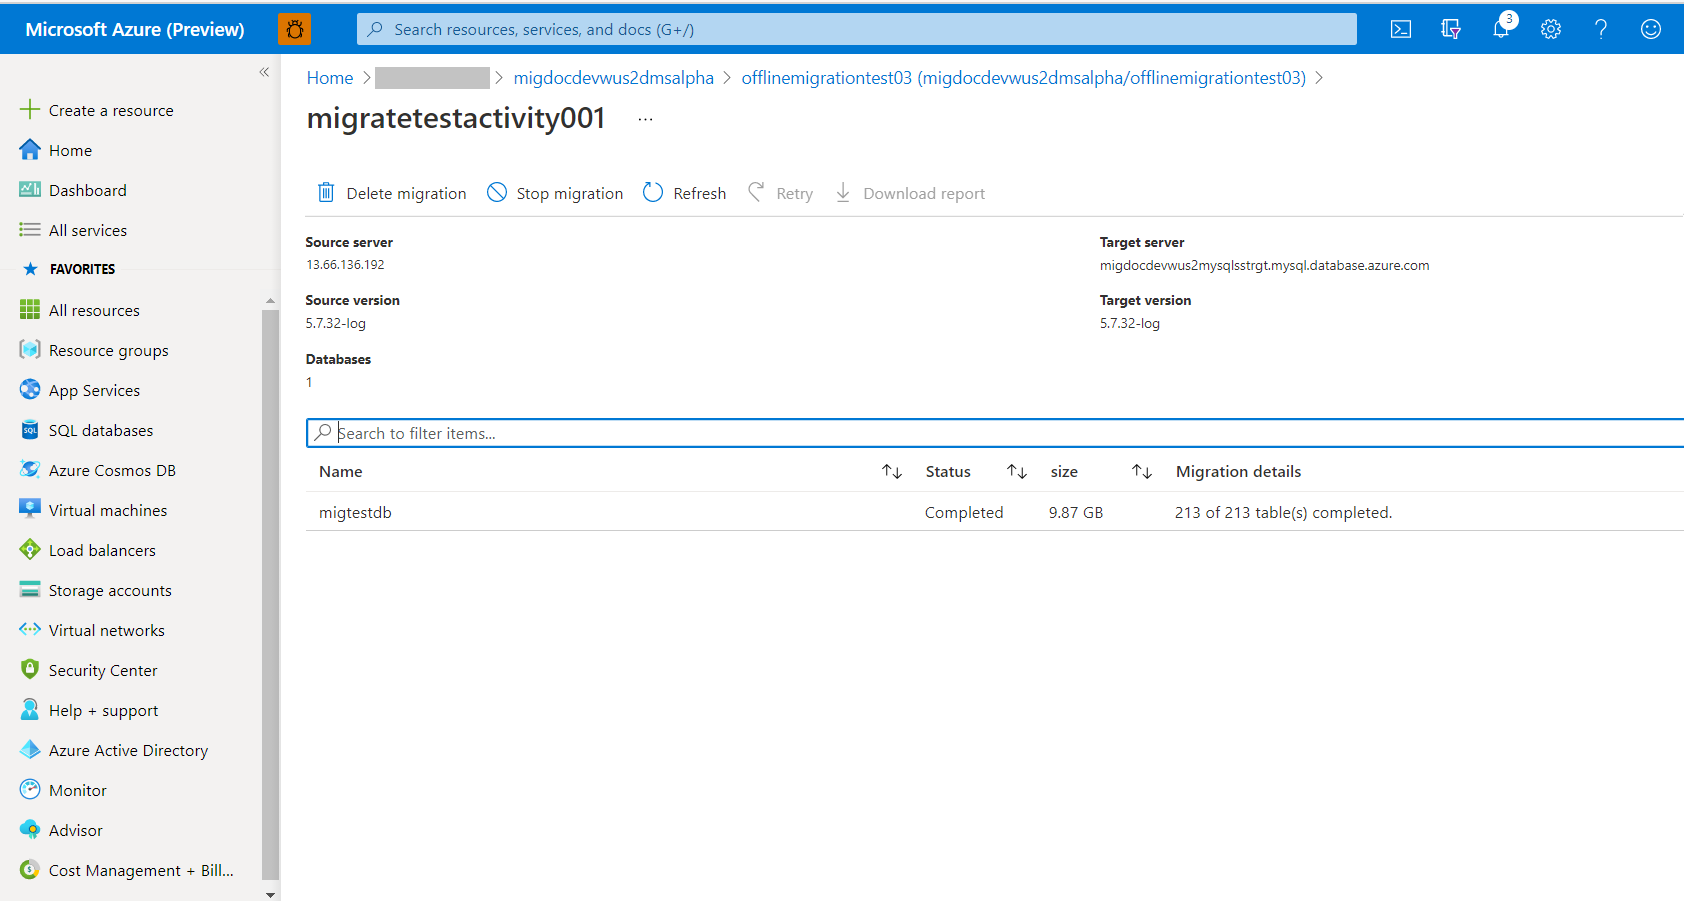Click the Virtual networks icon
The height and width of the screenshot is (901, 1684).
30,630
